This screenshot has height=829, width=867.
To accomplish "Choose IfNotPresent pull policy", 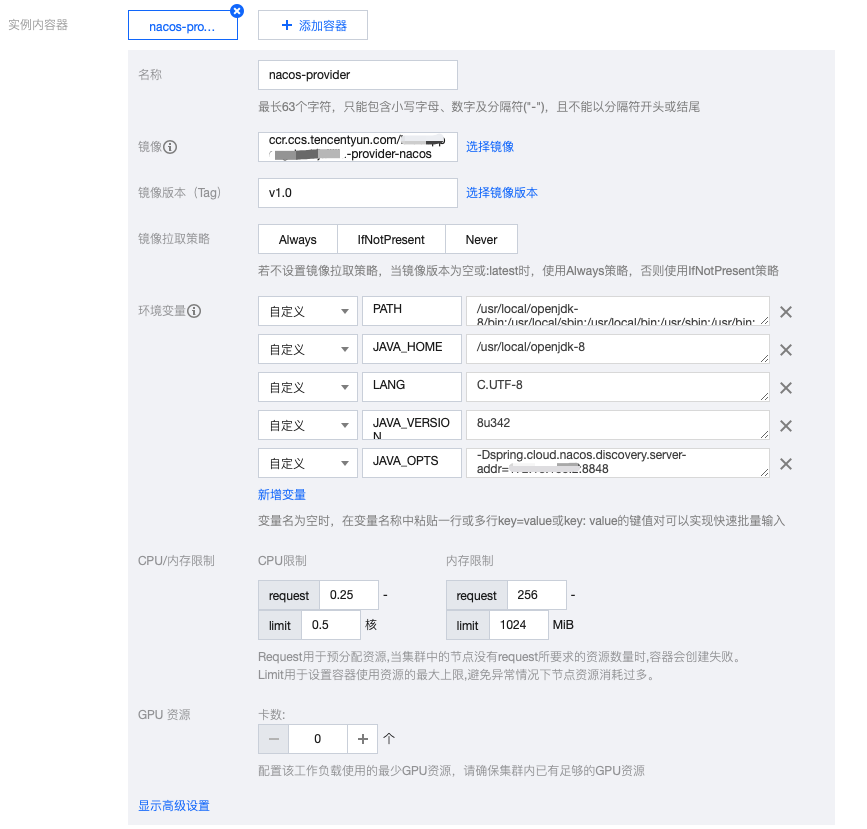I will tap(392, 240).
